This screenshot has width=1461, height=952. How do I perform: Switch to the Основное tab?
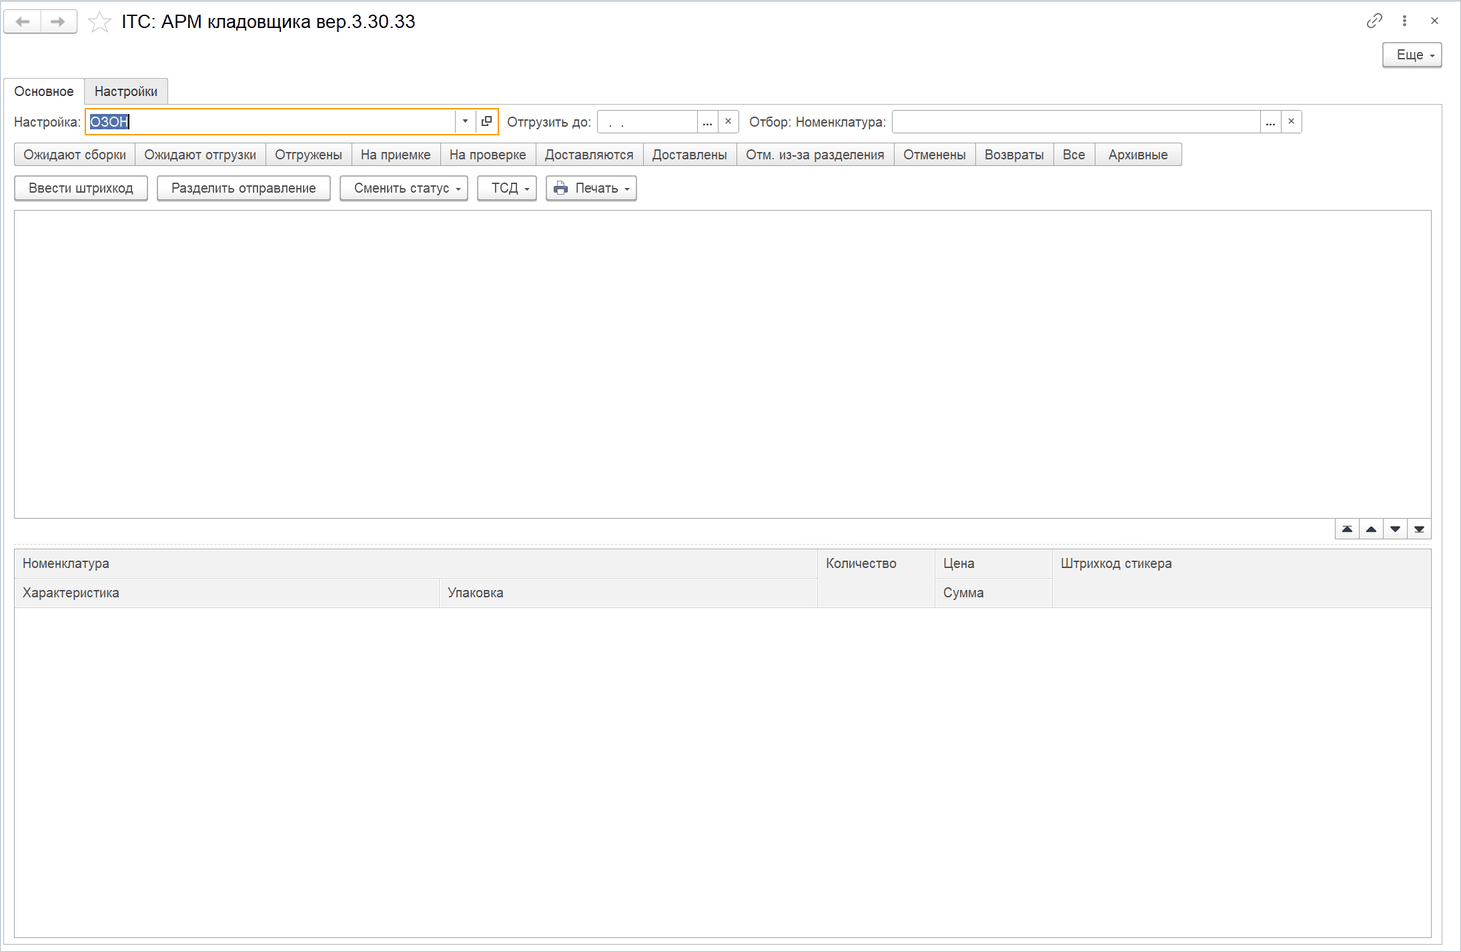(x=44, y=91)
